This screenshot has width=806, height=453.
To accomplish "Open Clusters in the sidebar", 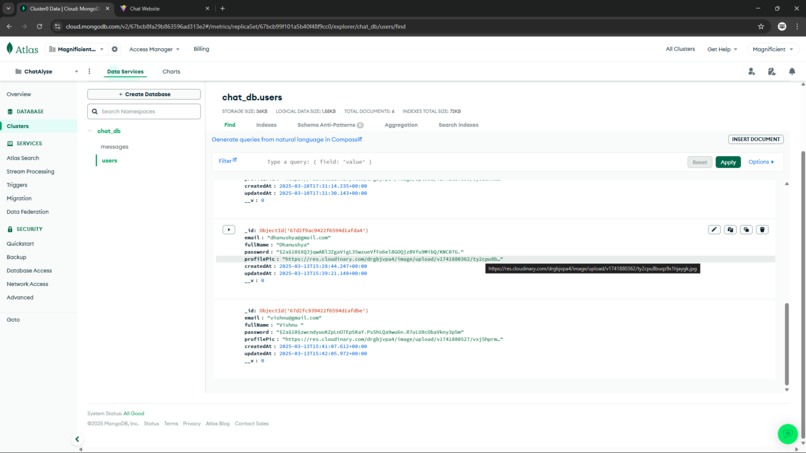I will tap(17, 126).
